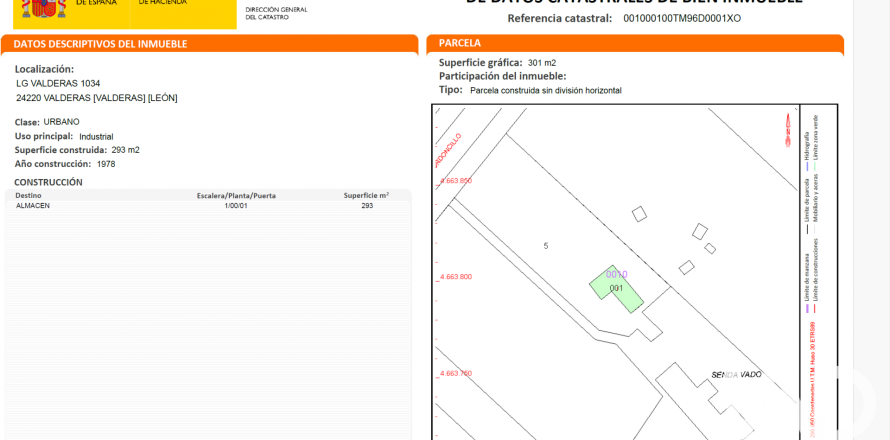Click the Límite de construcciones legend entry
This screenshot has height=440, width=890.
click(814, 276)
